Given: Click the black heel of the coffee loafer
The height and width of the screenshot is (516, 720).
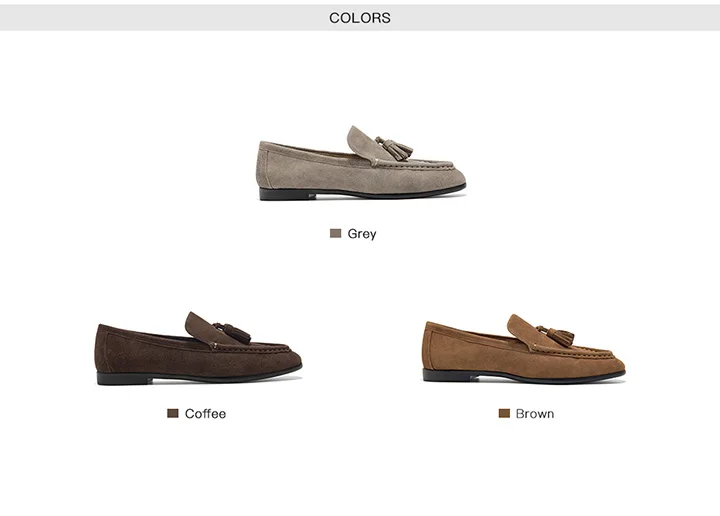Looking at the screenshot, I should pyautogui.click(x=124, y=379).
